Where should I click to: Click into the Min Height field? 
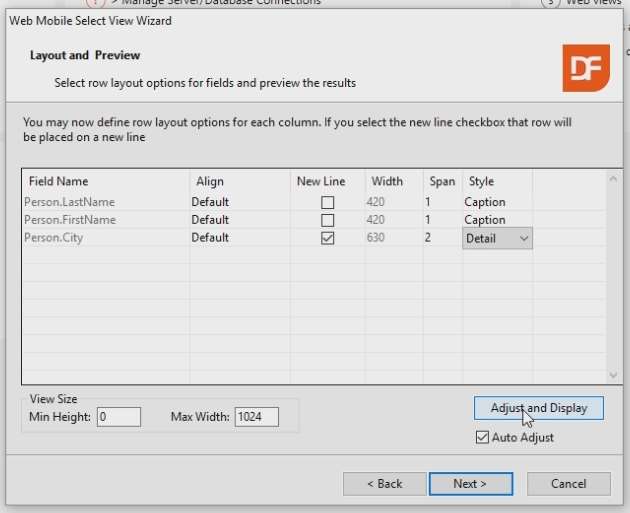(119, 416)
